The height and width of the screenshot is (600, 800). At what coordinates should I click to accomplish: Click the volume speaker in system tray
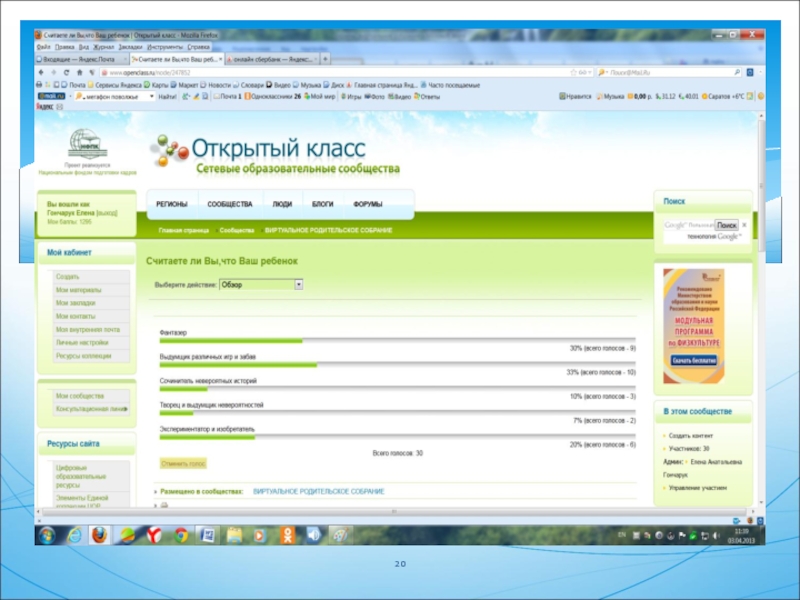tap(716, 535)
